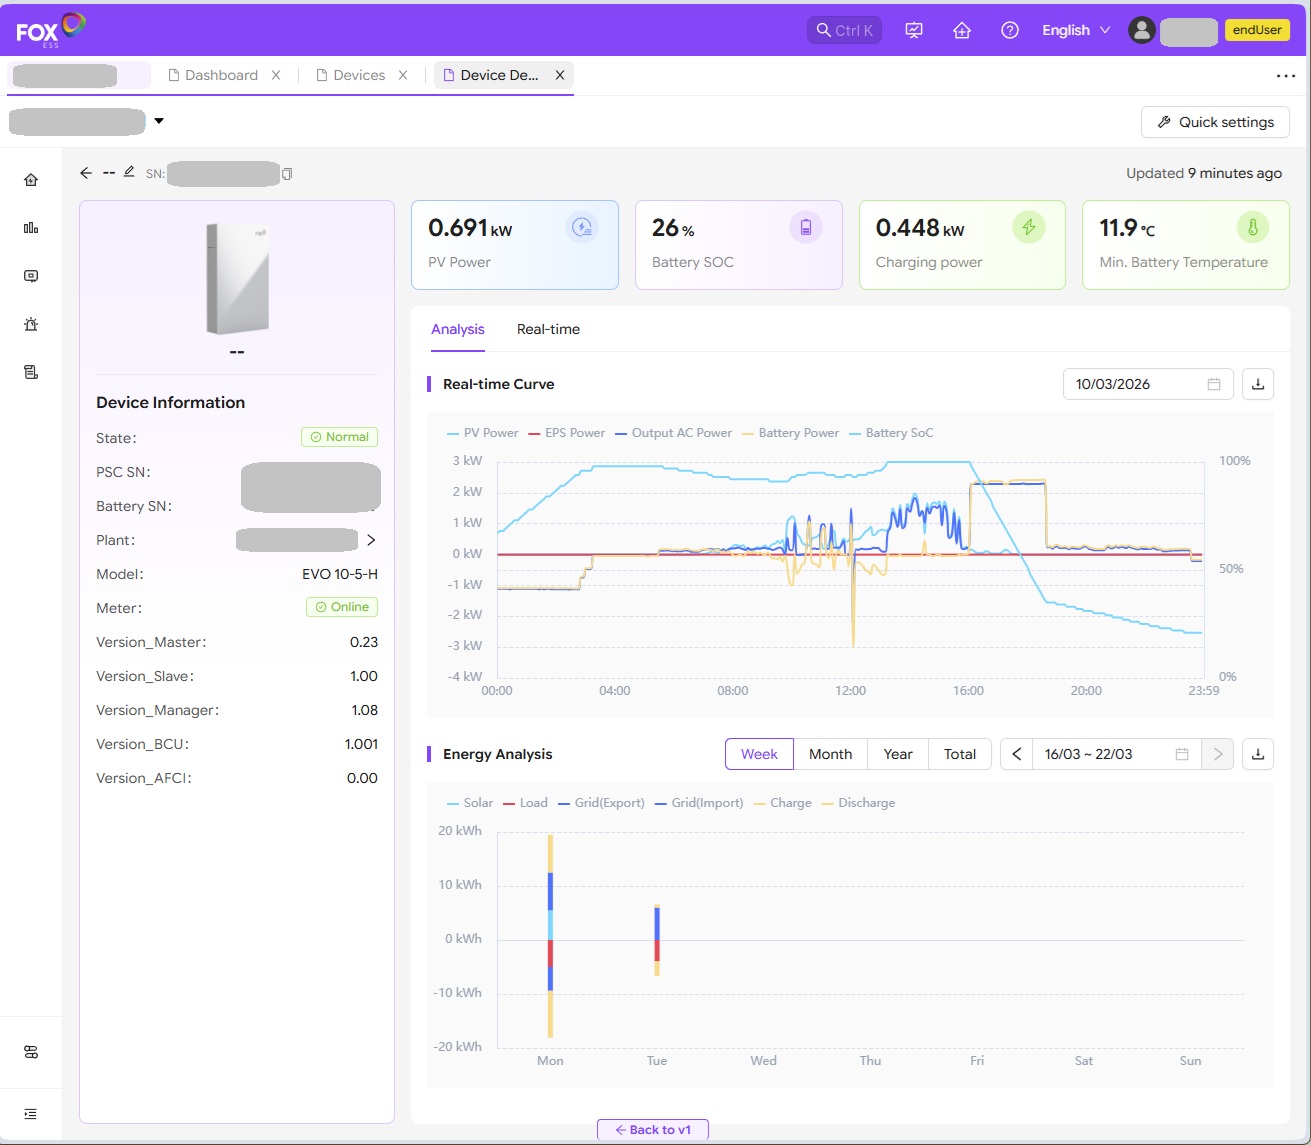Click Back to v1 button
The height and width of the screenshot is (1145, 1311).
coord(652,1130)
